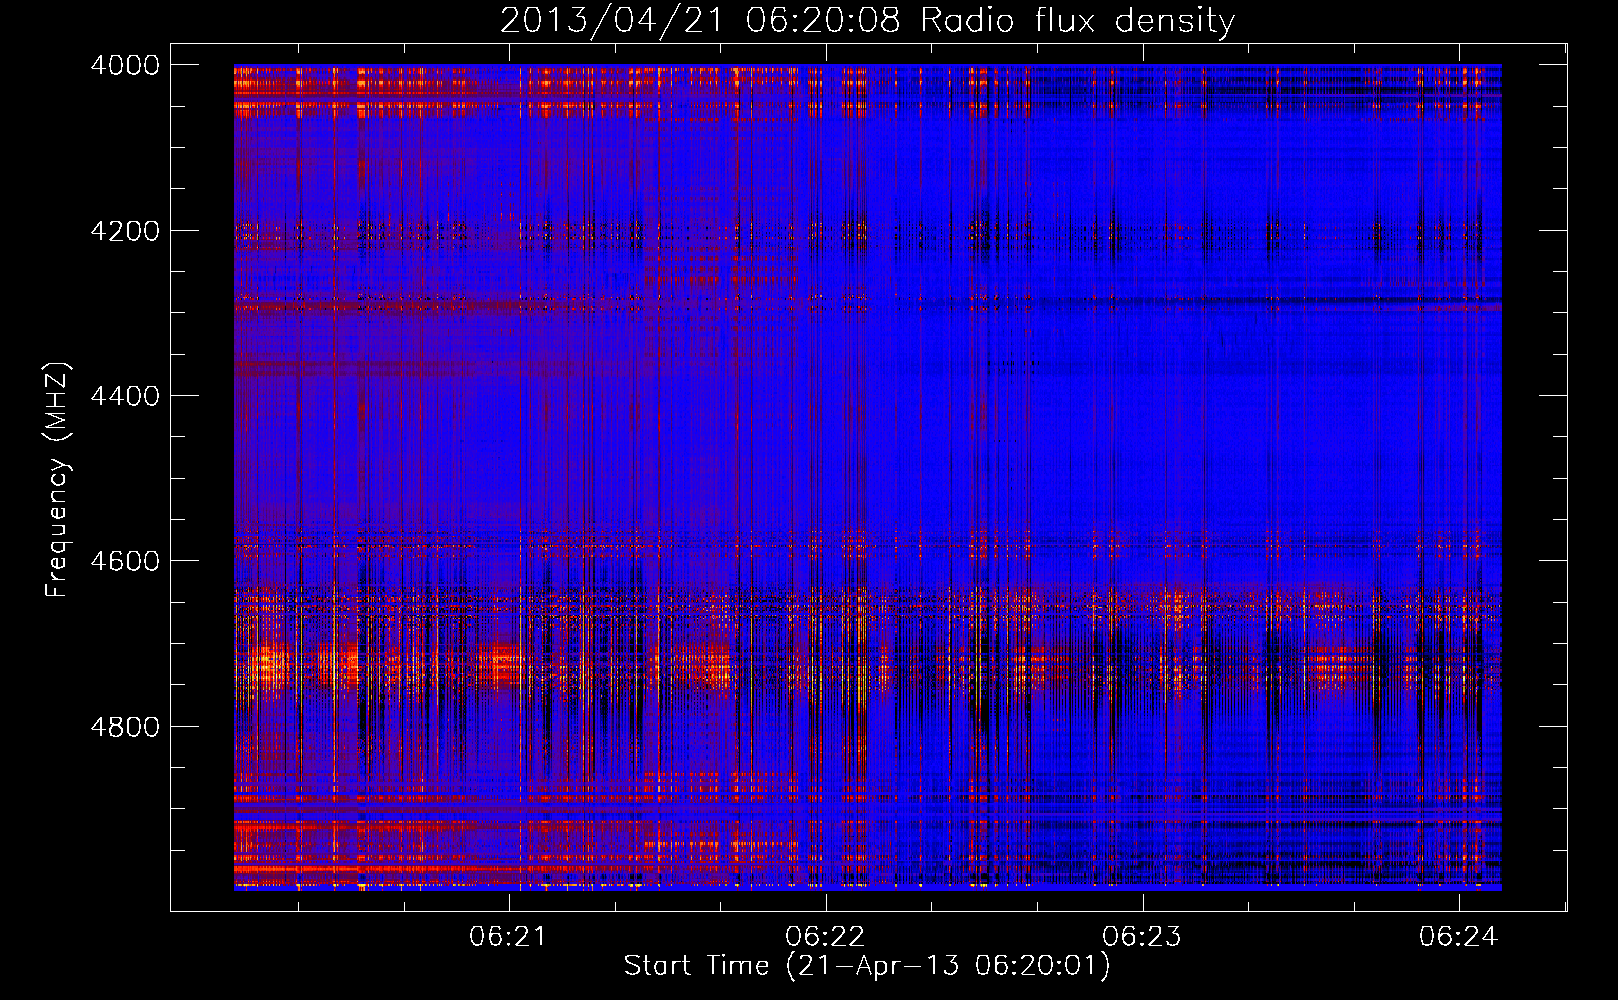Click the 'Frequency (MHZ)' axis title

[58, 480]
